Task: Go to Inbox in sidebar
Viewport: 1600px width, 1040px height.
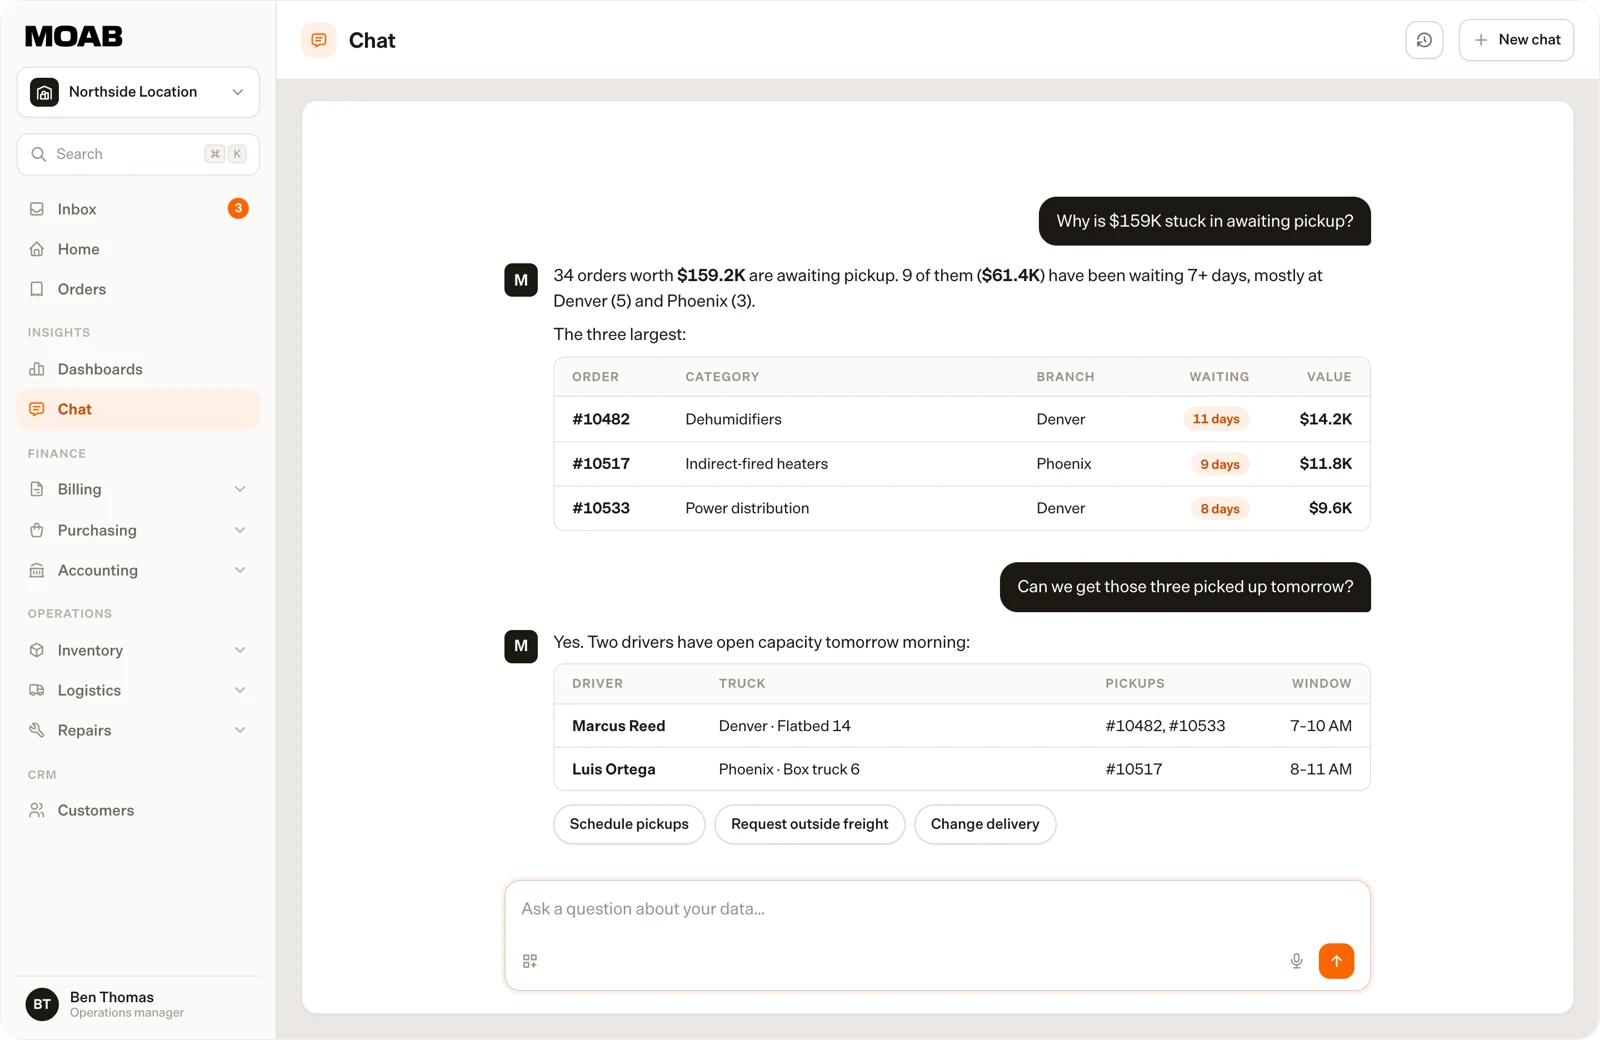Action: click(x=138, y=209)
